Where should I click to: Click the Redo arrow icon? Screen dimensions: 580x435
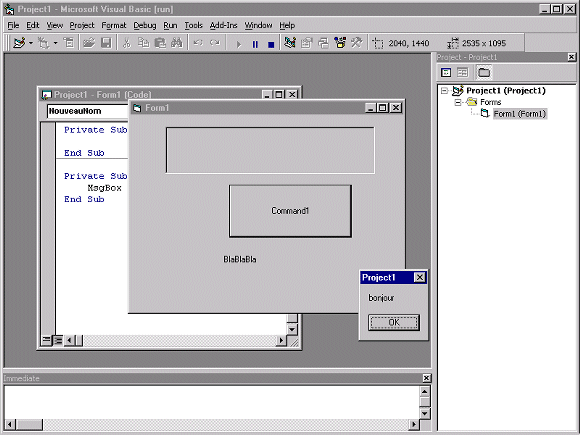click(215, 43)
